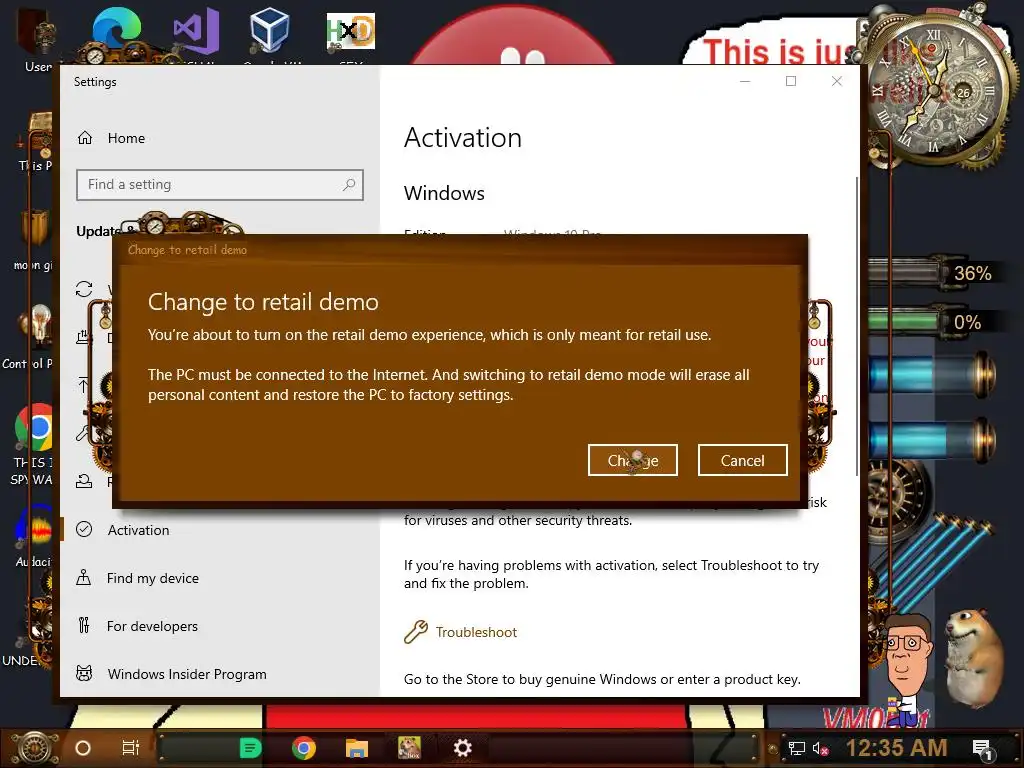Open the Troubleshoot link
The image size is (1024, 768).
coord(476,632)
